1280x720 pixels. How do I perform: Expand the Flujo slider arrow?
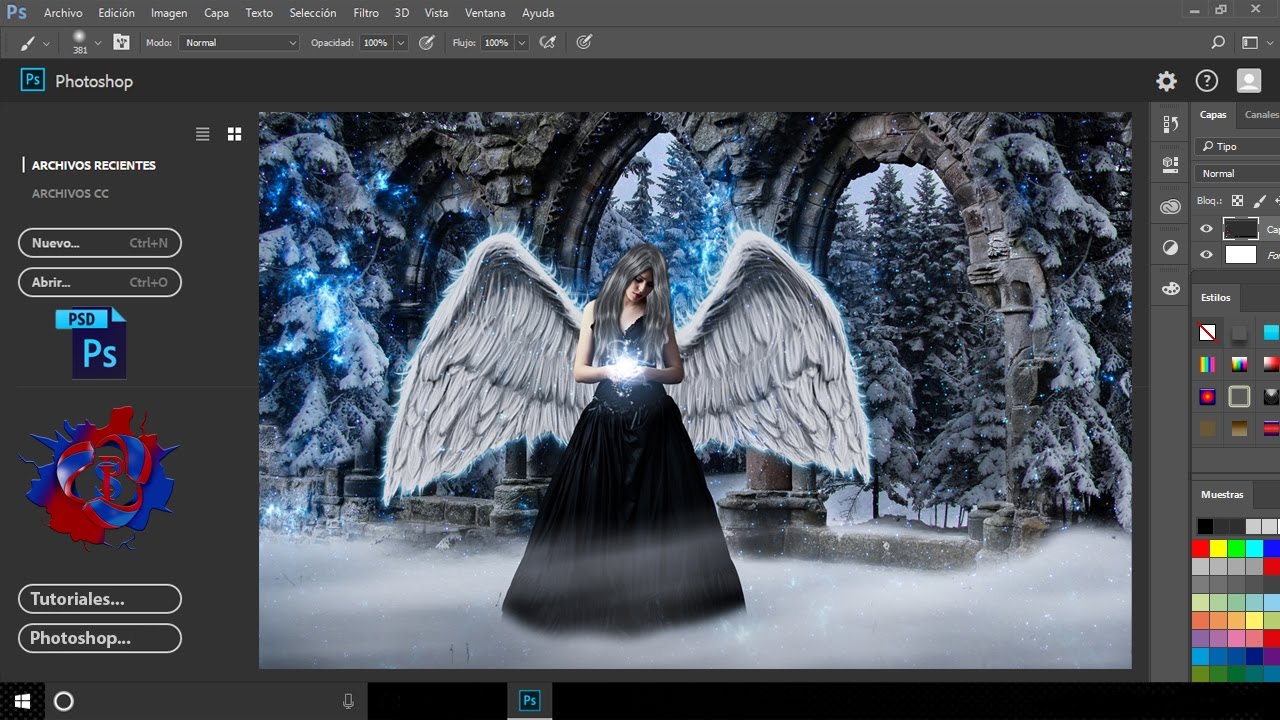click(522, 43)
